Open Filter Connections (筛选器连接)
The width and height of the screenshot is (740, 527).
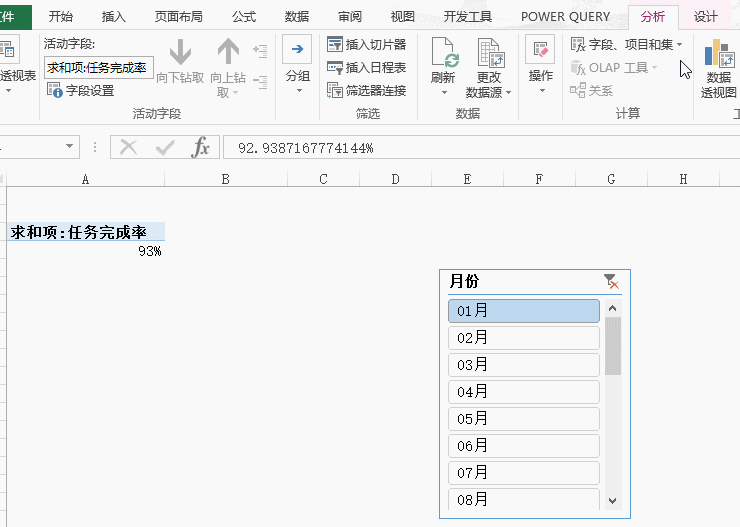(366, 91)
